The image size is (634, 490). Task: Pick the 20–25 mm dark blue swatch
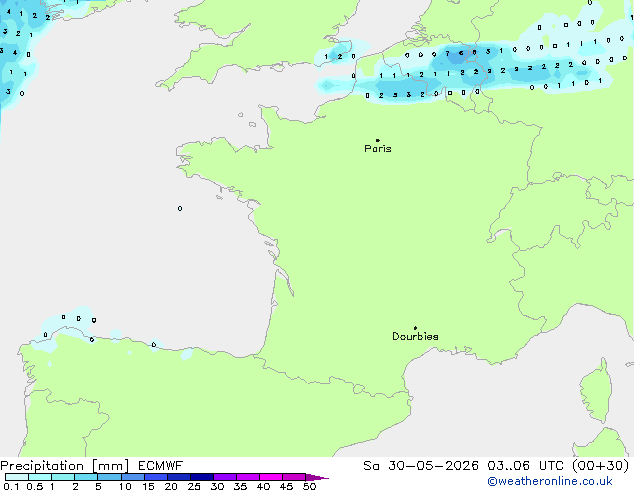pyautogui.click(x=179, y=477)
